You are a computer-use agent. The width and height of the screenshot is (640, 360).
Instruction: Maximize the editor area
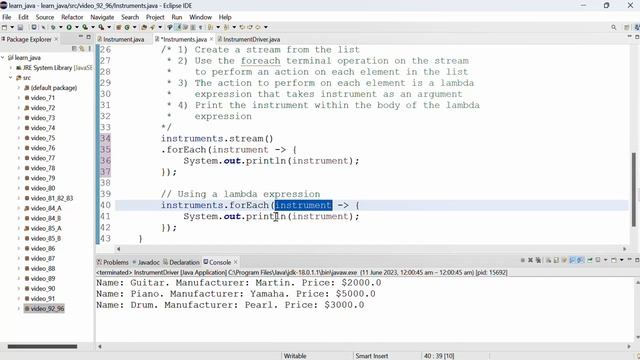[637, 37]
